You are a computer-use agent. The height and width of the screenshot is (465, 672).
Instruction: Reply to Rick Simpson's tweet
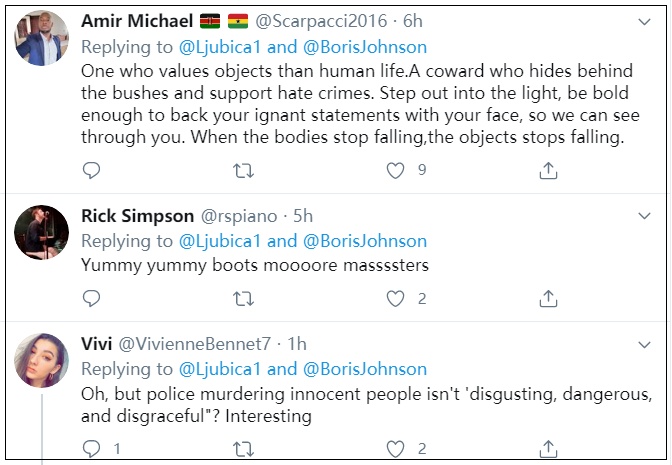(x=91, y=298)
